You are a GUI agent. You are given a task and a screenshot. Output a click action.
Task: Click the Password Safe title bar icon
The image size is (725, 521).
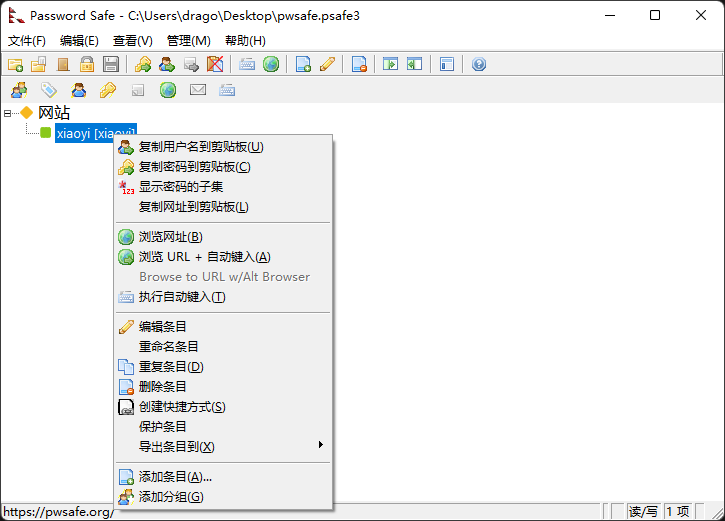click(x=16, y=16)
